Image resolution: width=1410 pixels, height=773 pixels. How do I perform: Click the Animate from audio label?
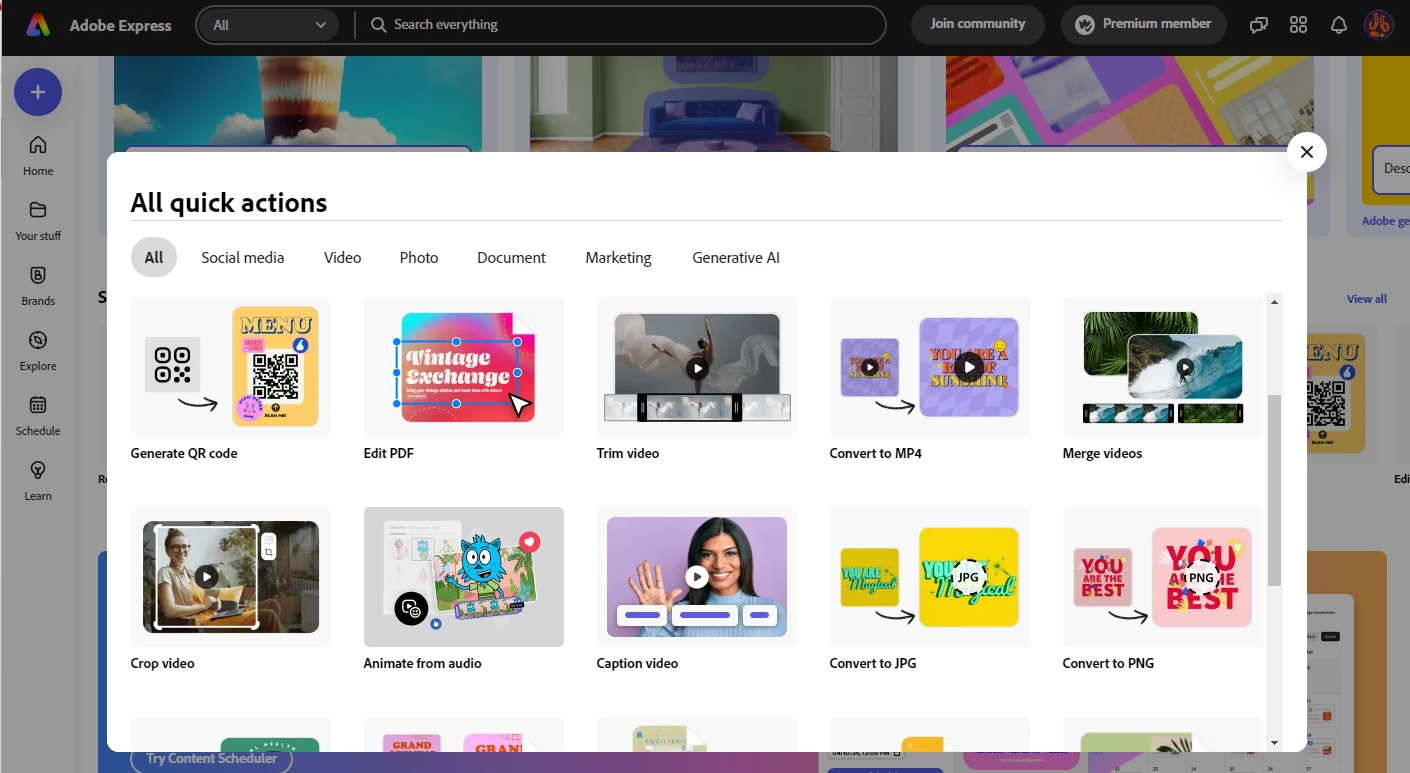tap(423, 663)
